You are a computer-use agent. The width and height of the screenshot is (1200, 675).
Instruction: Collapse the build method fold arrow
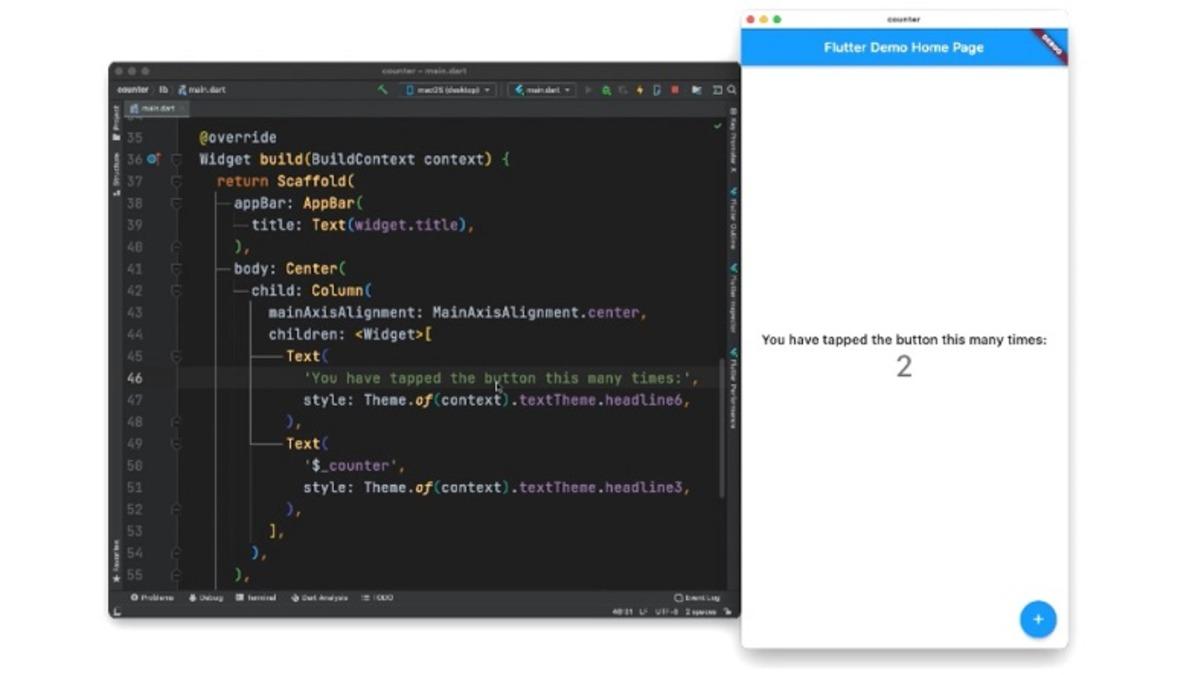[176, 158]
